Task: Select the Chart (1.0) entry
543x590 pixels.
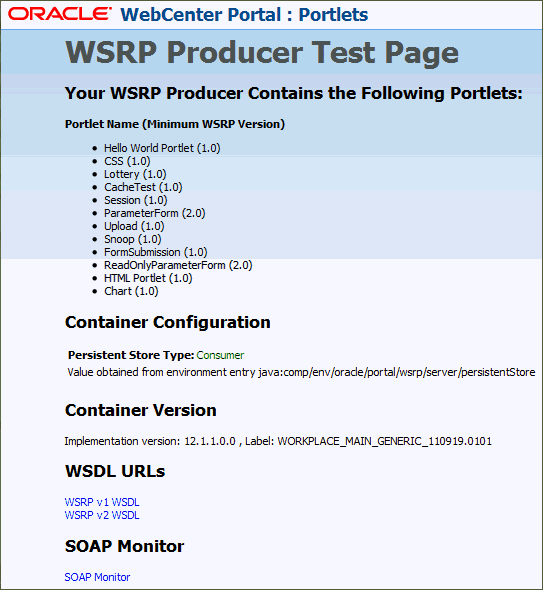Action: (x=131, y=291)
